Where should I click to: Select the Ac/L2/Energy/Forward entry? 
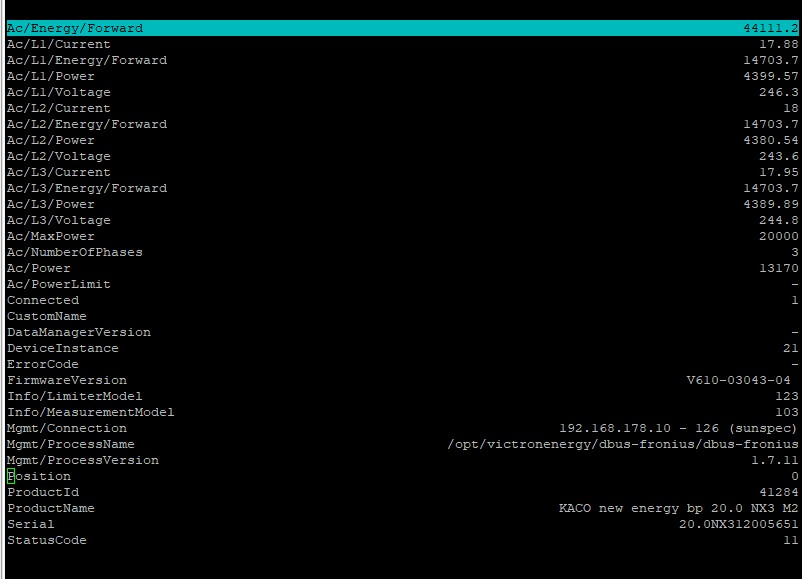pos(402,124)
